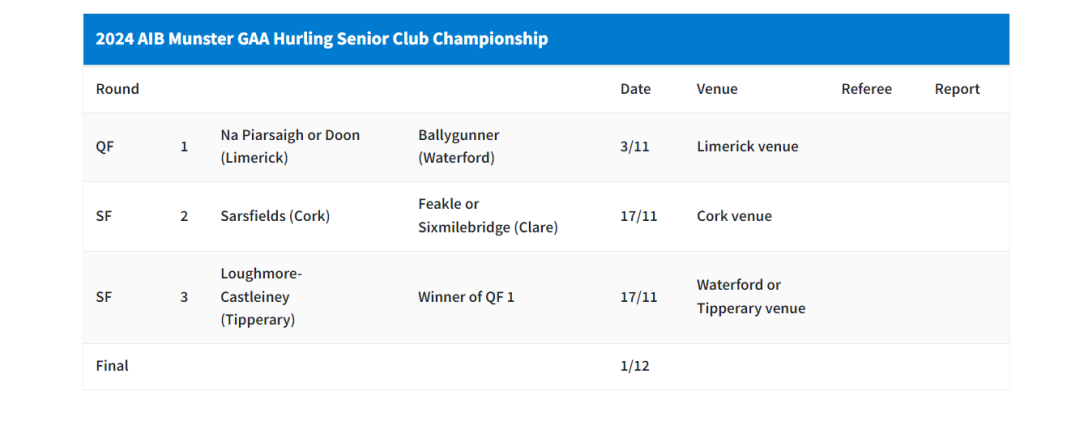The image size is (1084, 429).
Task: Select the Round column header
Action: [118, 89]
